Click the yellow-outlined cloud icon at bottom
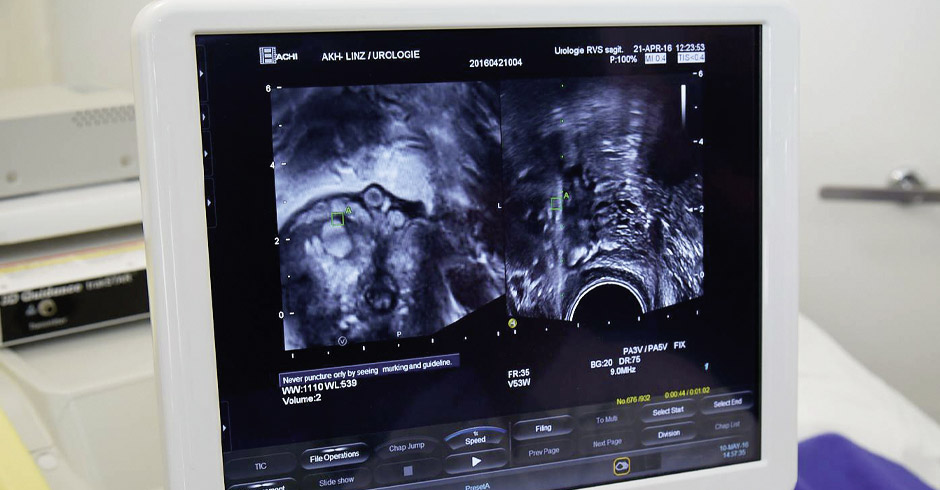The height and width of the screenshot is (490, 940). click(622, 466)
